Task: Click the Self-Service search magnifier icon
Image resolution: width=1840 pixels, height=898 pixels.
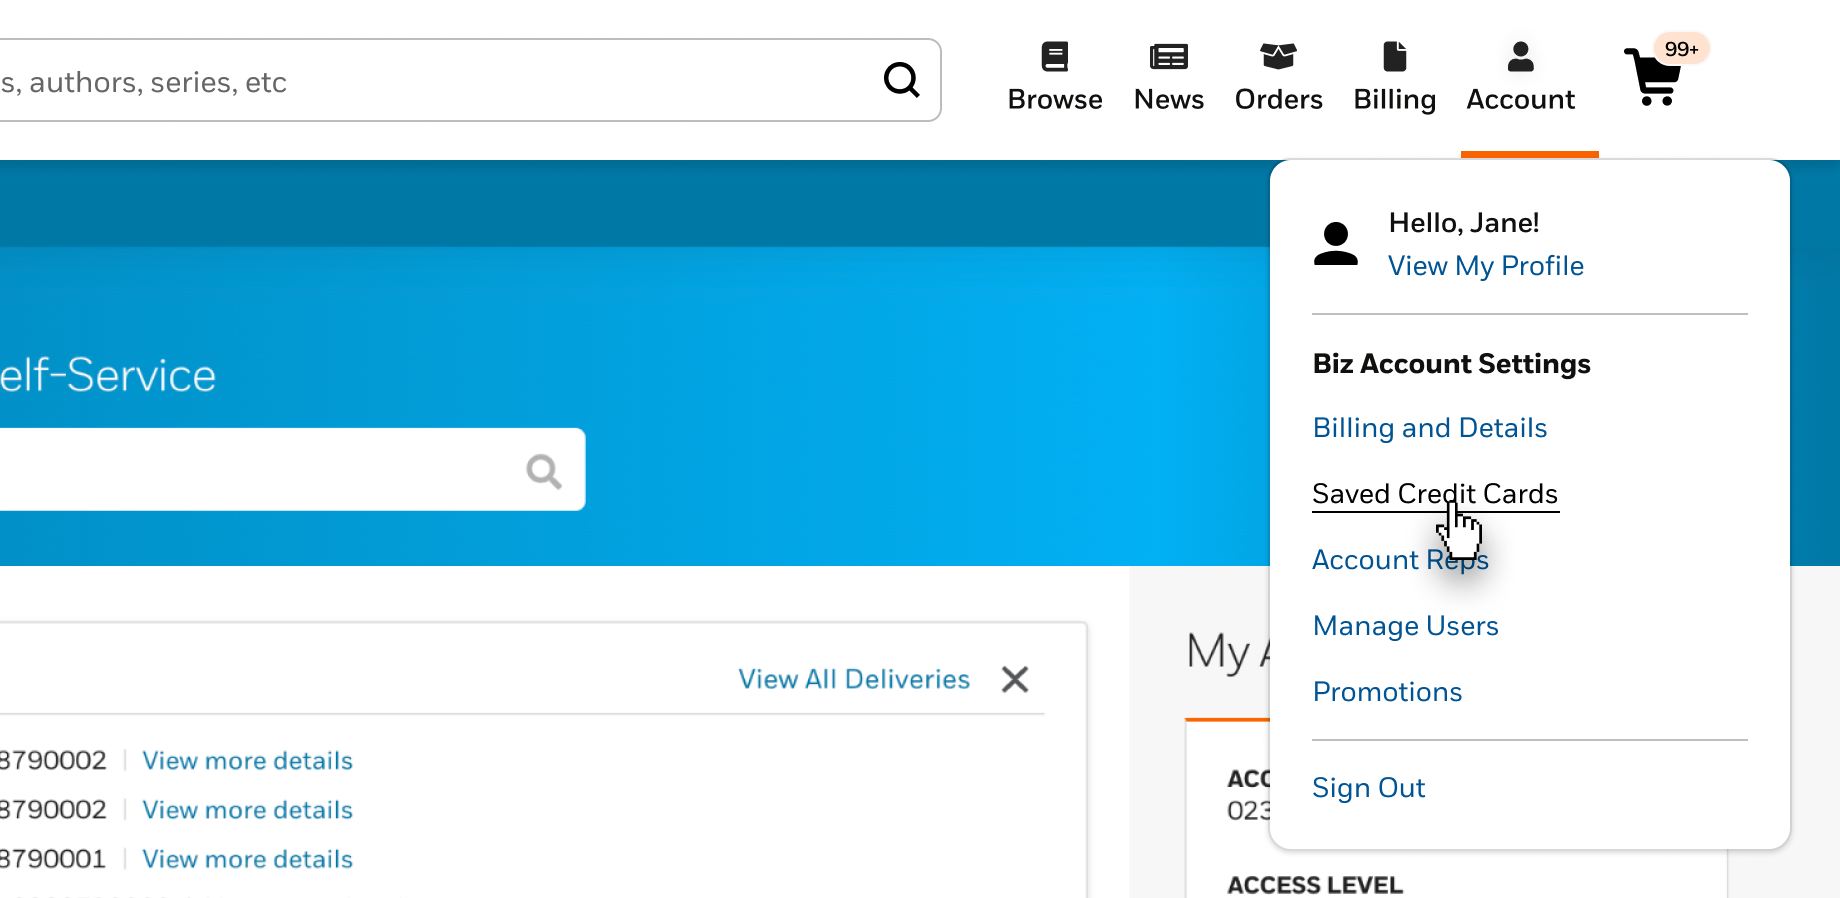Action: (x=544, y=470)
